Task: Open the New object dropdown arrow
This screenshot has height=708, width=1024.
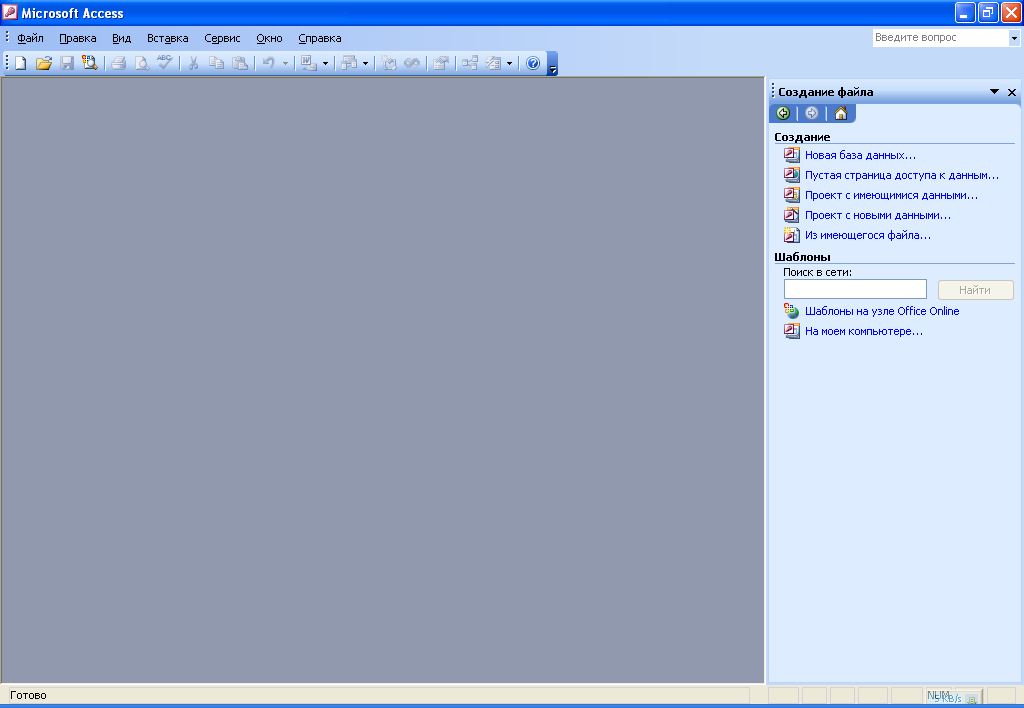Action: (509, 63)
